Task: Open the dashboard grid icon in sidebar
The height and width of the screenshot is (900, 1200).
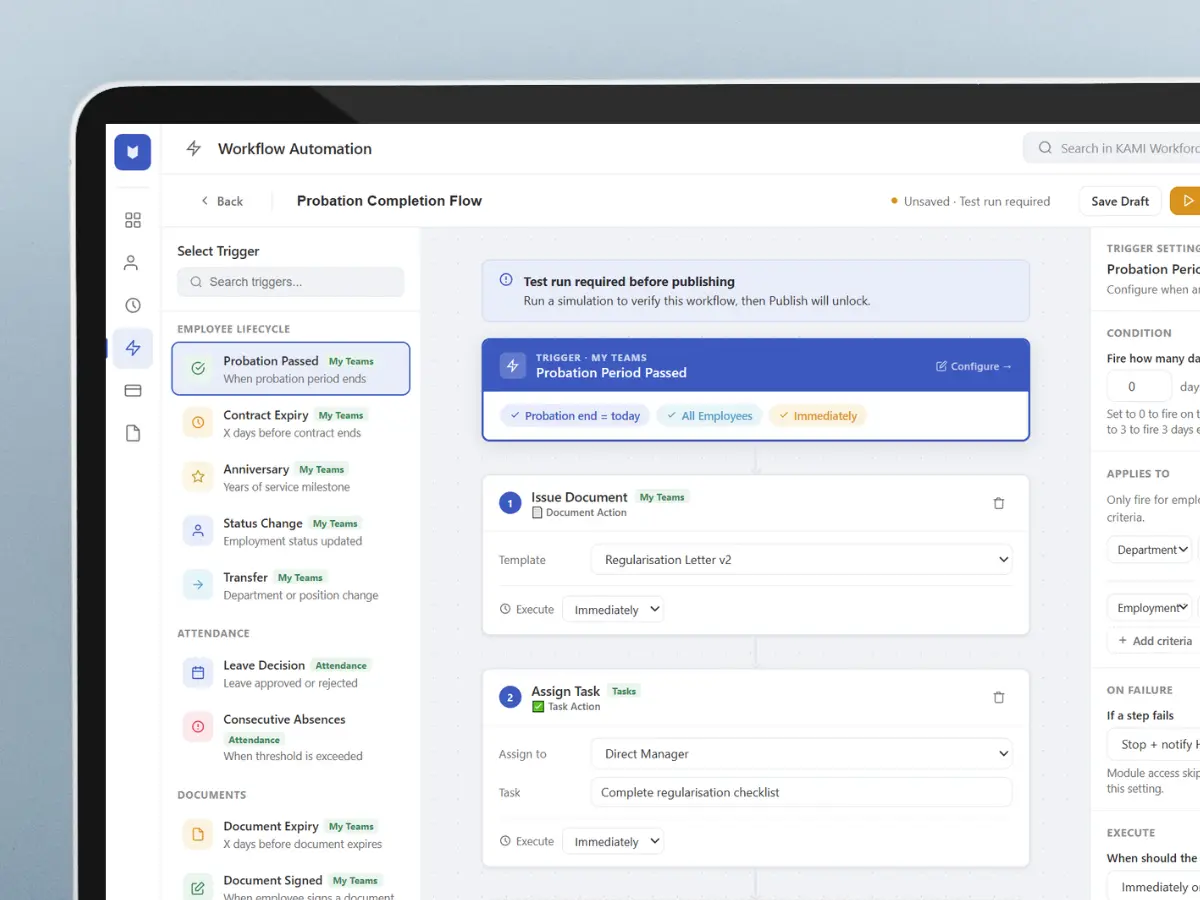Action: pyautogui.click(x=133, y=220)
